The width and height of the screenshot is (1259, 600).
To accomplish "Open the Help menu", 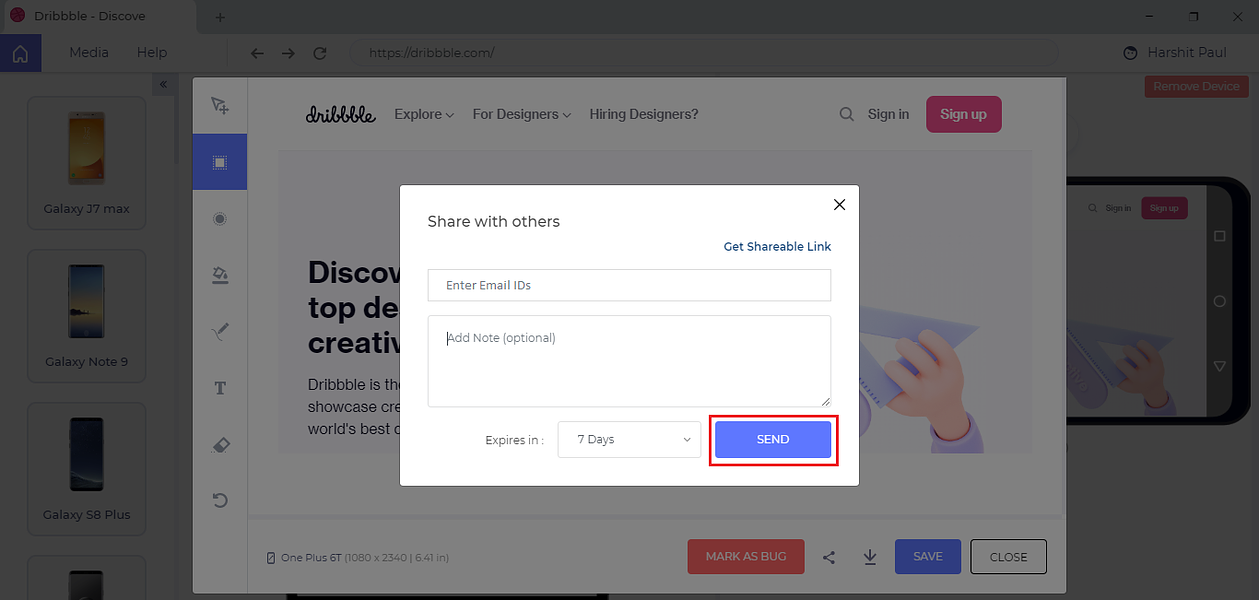I will (152, 53).
